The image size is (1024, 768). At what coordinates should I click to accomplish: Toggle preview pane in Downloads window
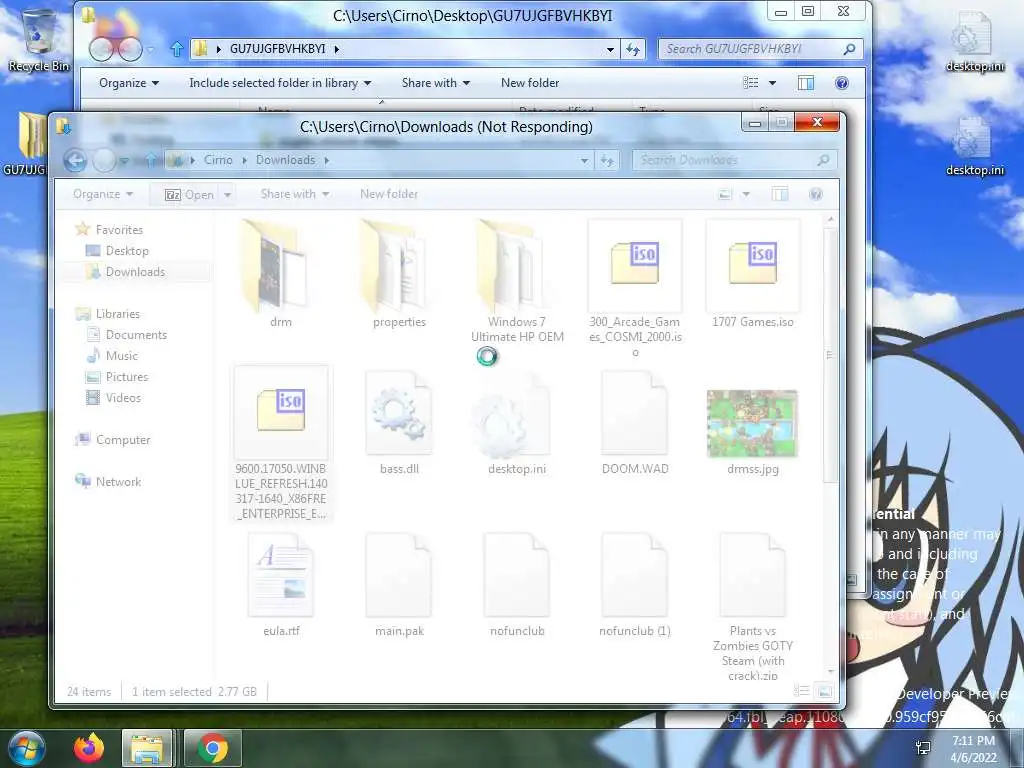[780, 194]
